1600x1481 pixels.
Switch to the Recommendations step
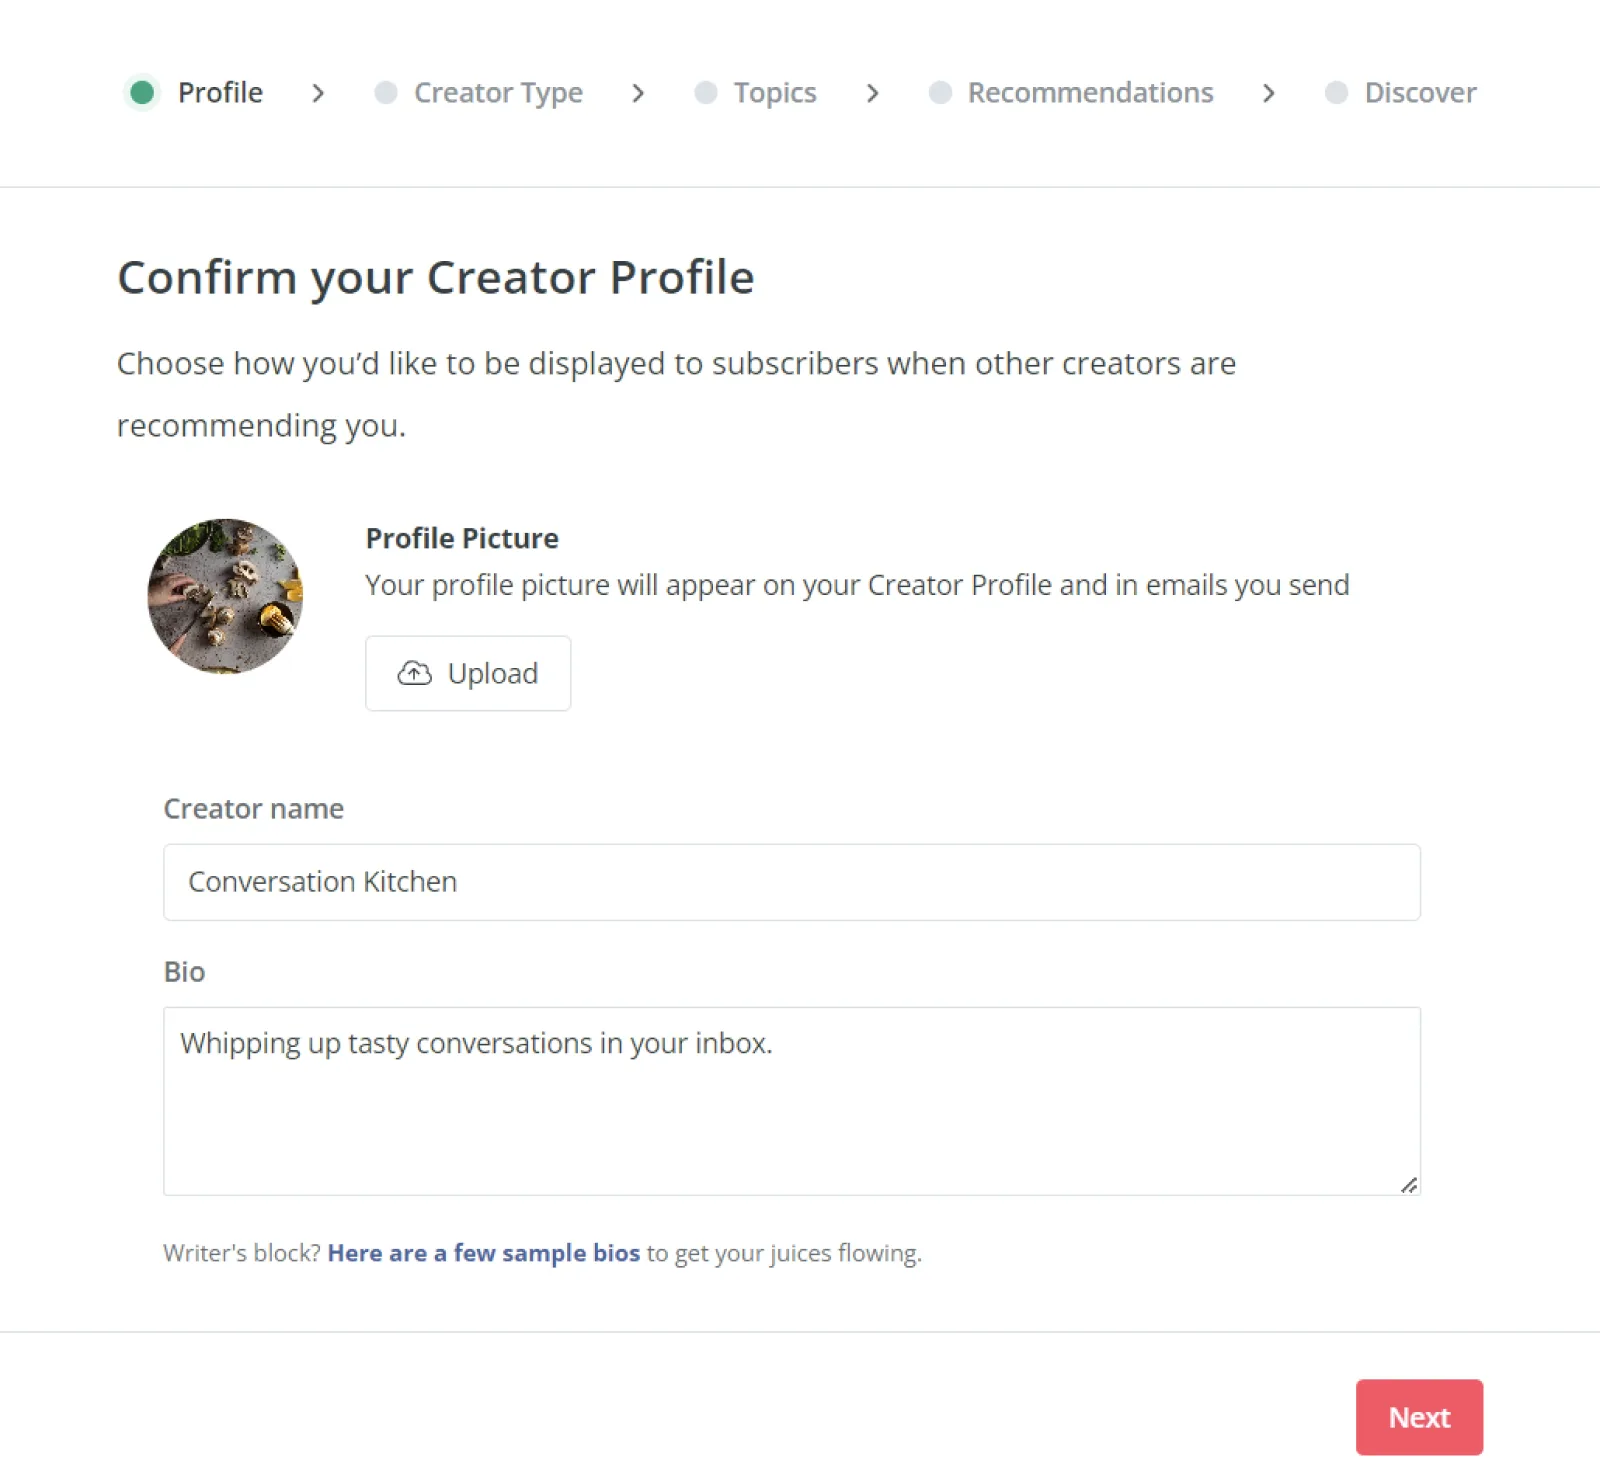tap(1090, 93)
